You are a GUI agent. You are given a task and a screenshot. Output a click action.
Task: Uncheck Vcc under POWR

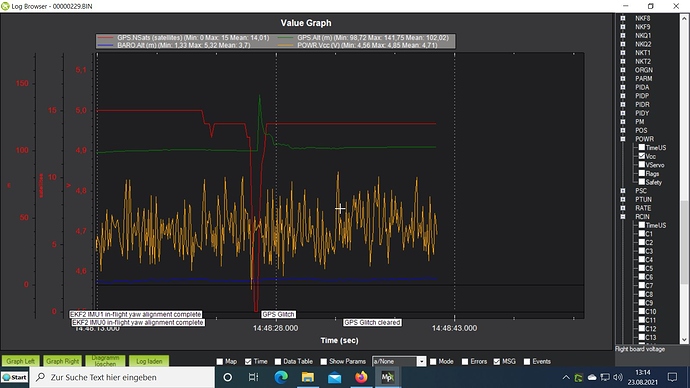[642, 156]
